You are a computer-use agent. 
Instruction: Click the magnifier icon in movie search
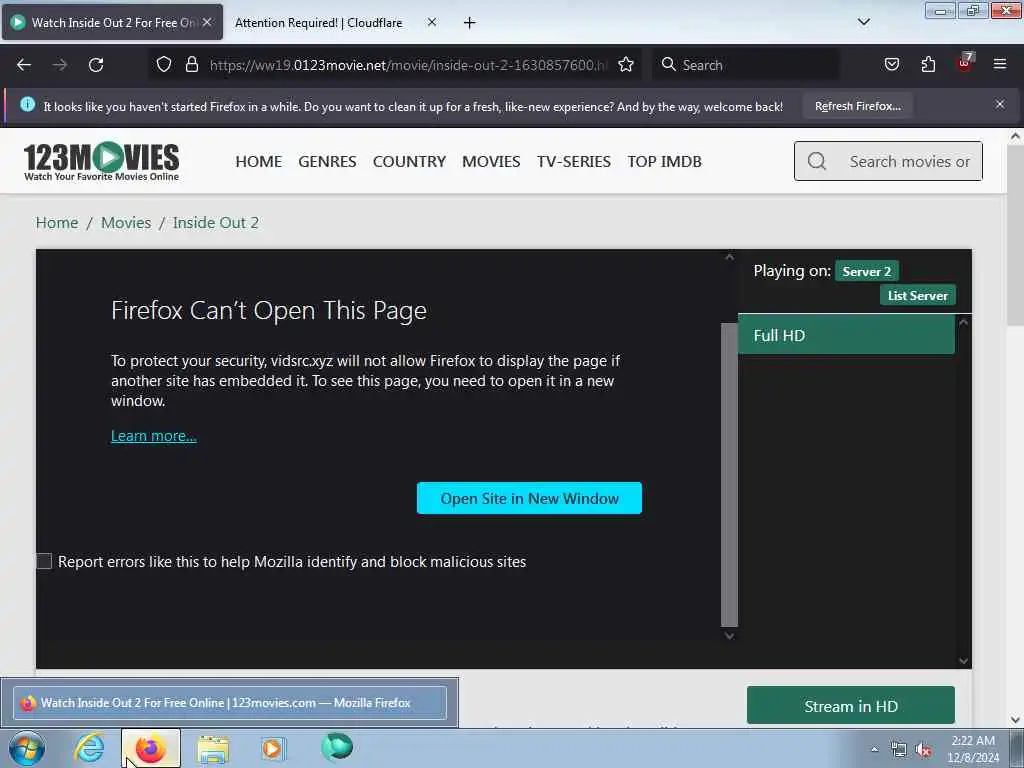pyautogui.click(x=817, y=161)
